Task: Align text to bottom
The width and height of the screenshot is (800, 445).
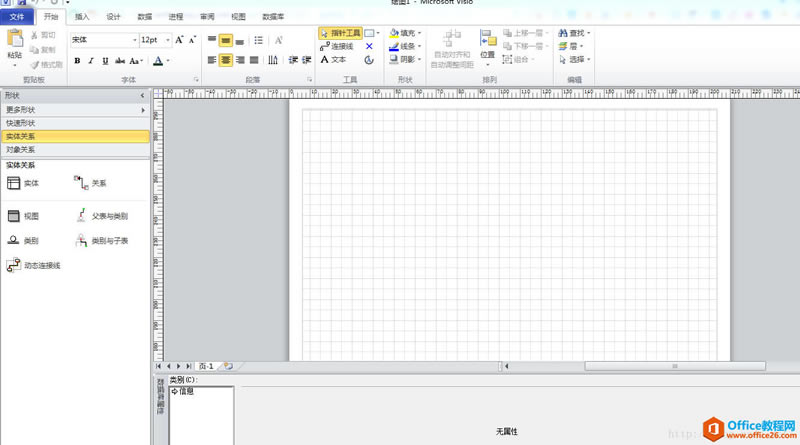Action: (x=240, y=40)
